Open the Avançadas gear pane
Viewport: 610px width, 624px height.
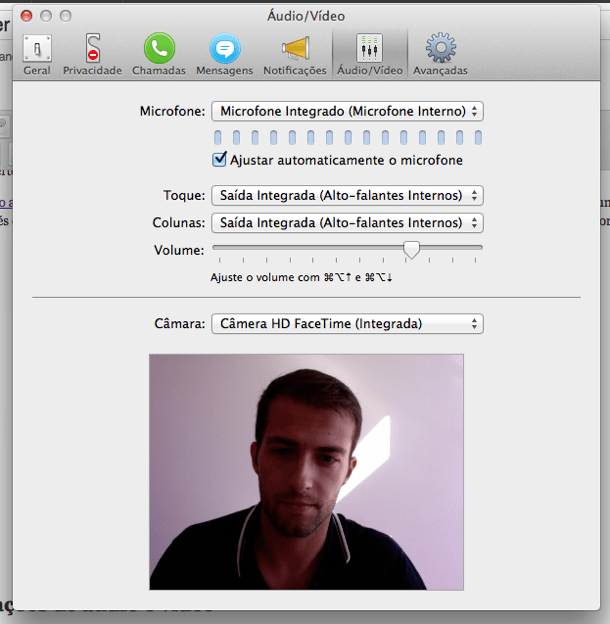click(x=440, y=55)
